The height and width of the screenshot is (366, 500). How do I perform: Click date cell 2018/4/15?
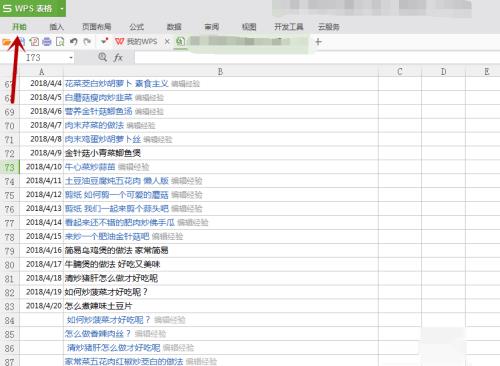41,236
